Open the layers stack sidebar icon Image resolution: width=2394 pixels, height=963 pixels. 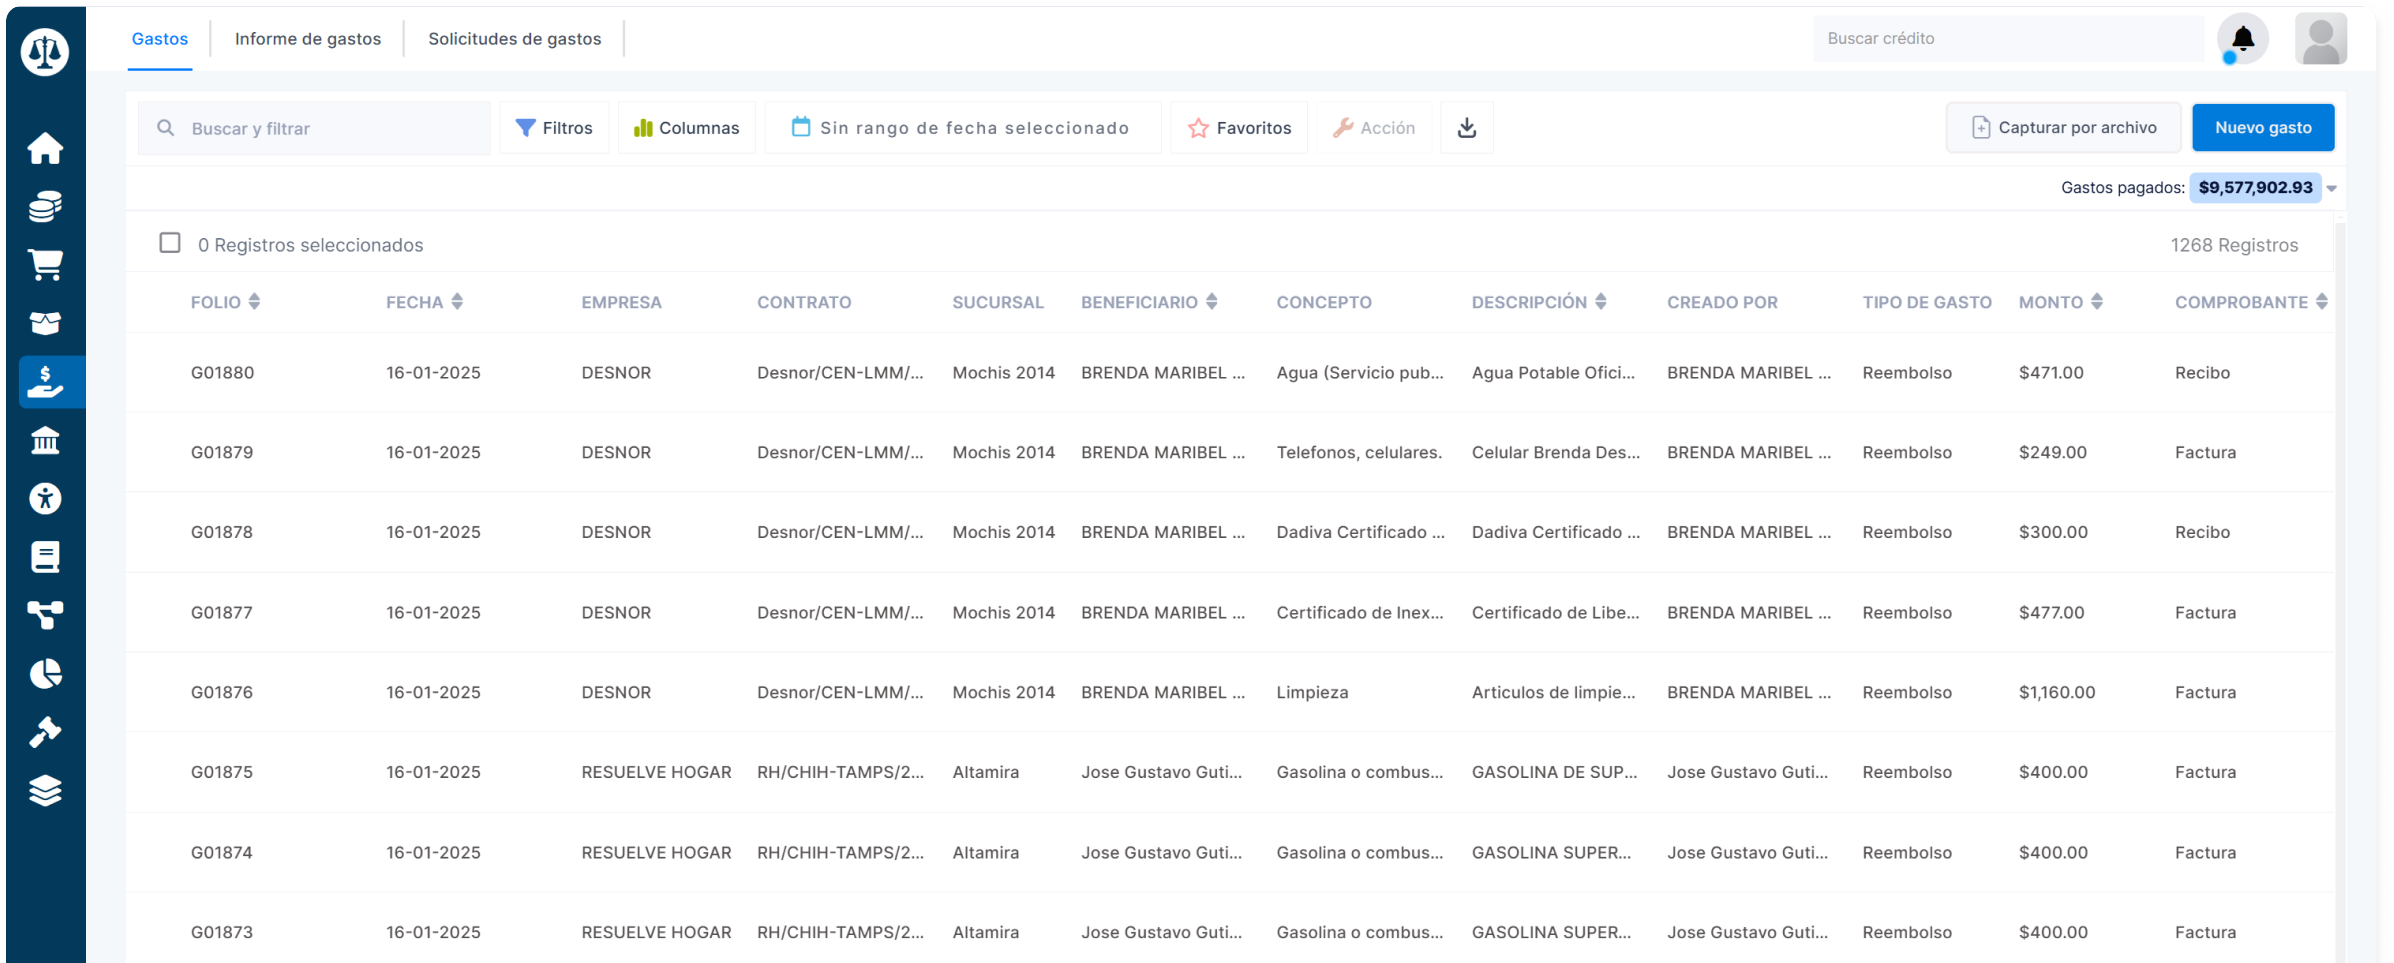point(45,791)
